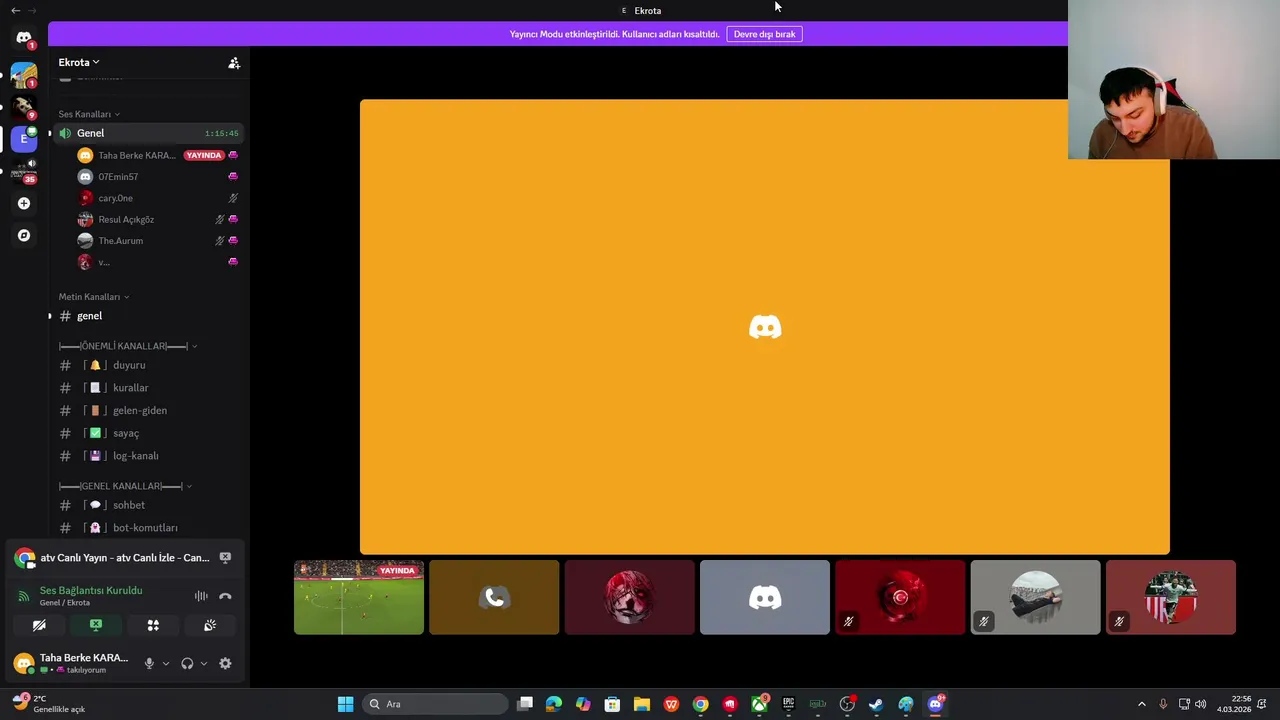The height and width of the screenshot is (720, 1280).
Task: Click Devre dışı bırak button in banner
Action: pos(764,34)
